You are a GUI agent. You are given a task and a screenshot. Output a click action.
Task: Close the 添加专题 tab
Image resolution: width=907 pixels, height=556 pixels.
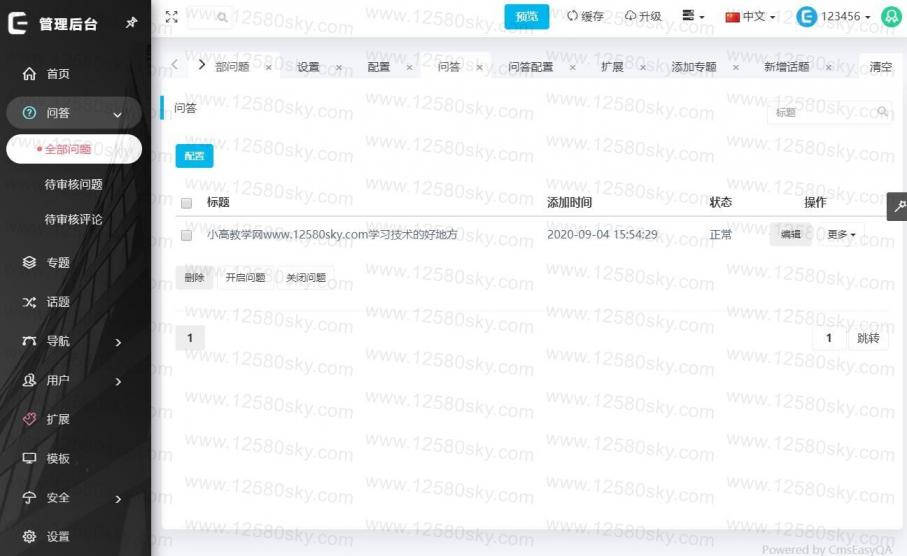pos(736,68)
